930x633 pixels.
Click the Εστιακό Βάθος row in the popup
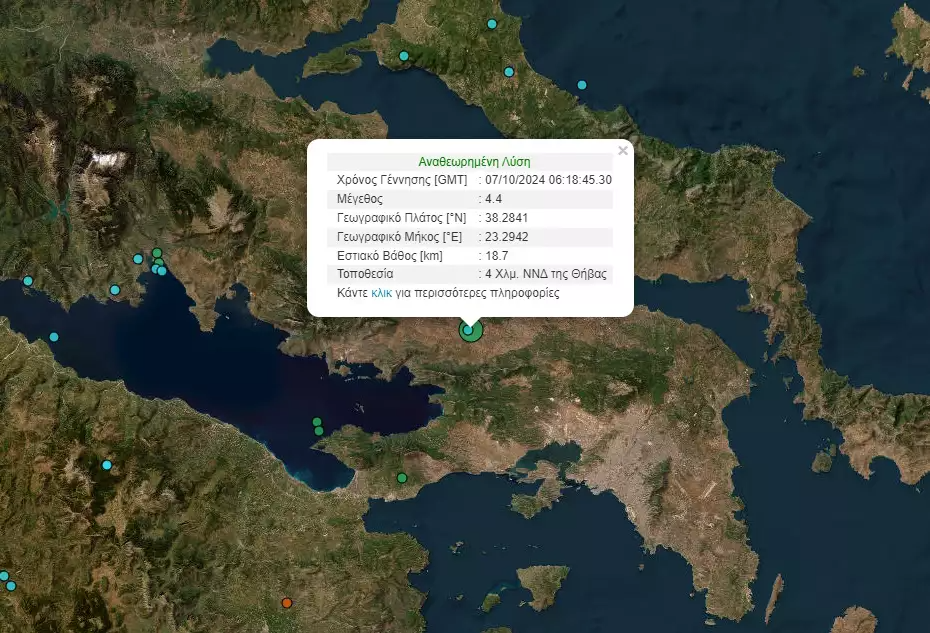point(470,255)
